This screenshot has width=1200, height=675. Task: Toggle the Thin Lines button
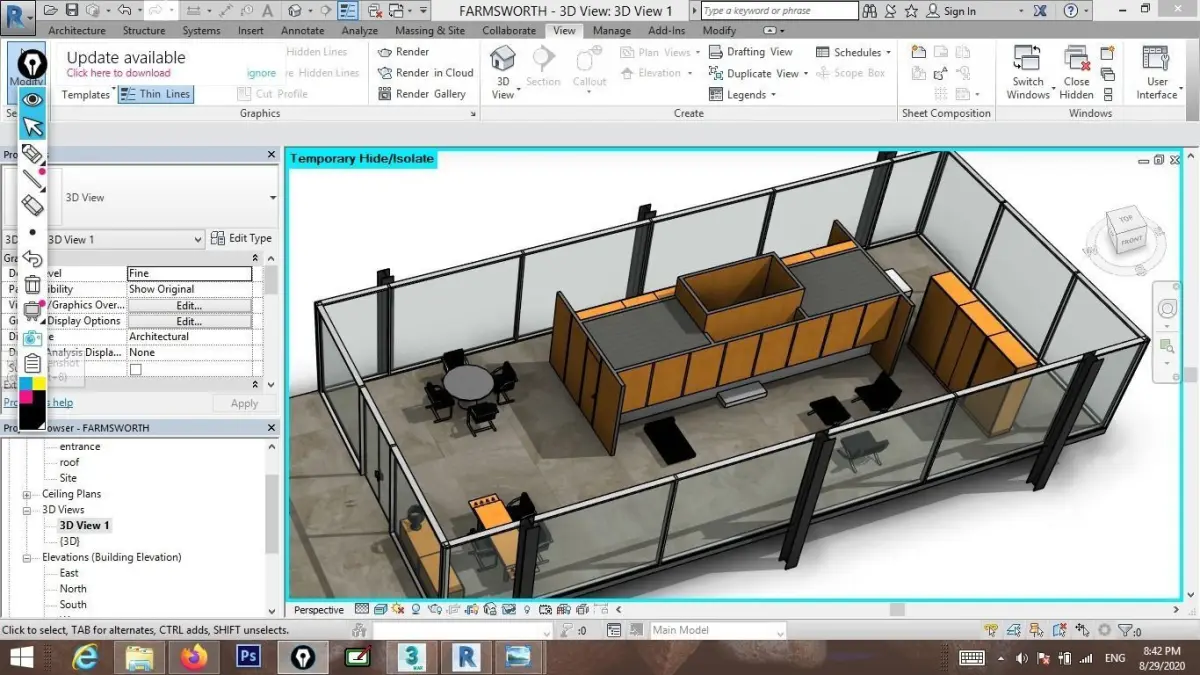156,94
